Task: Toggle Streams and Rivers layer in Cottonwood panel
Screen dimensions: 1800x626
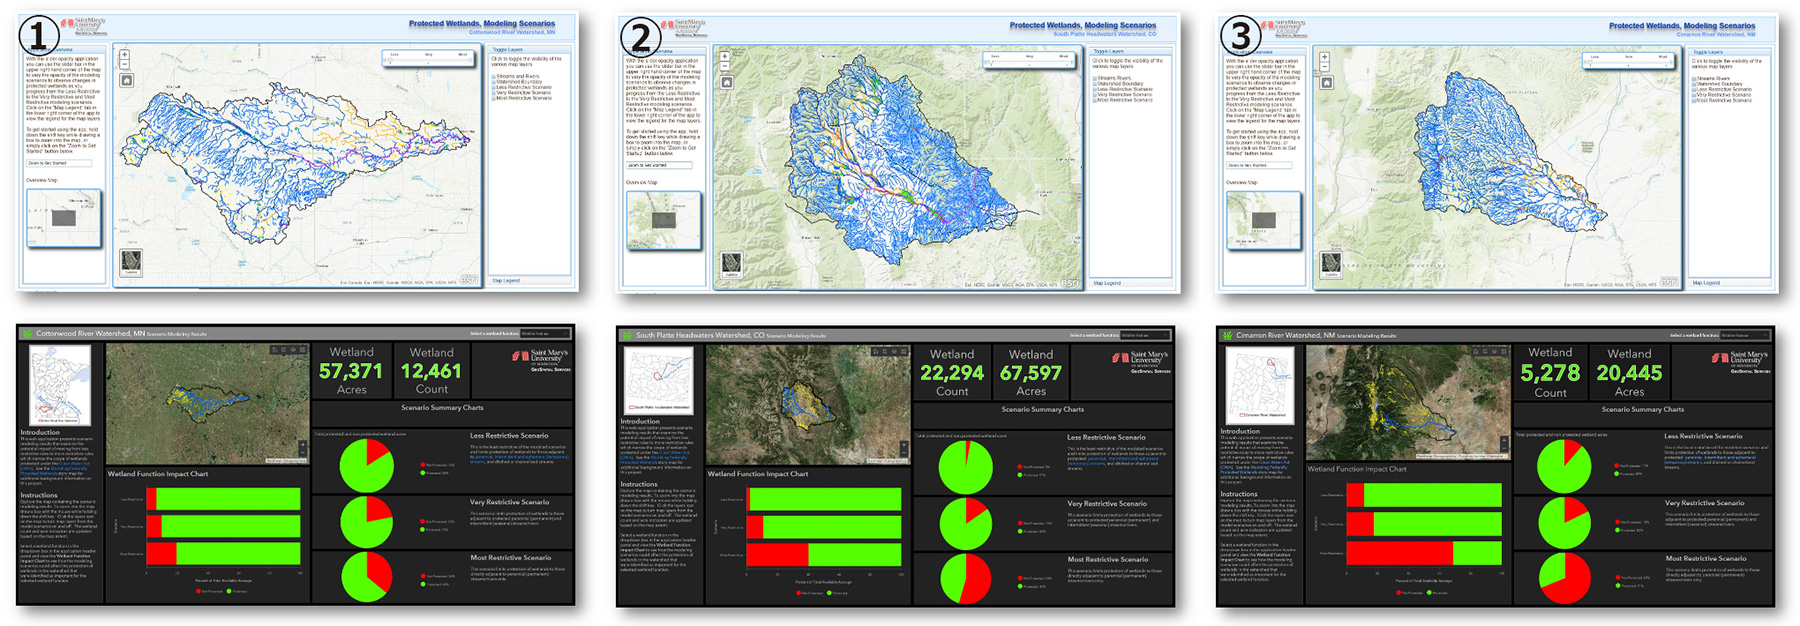Action: [494, 76]
